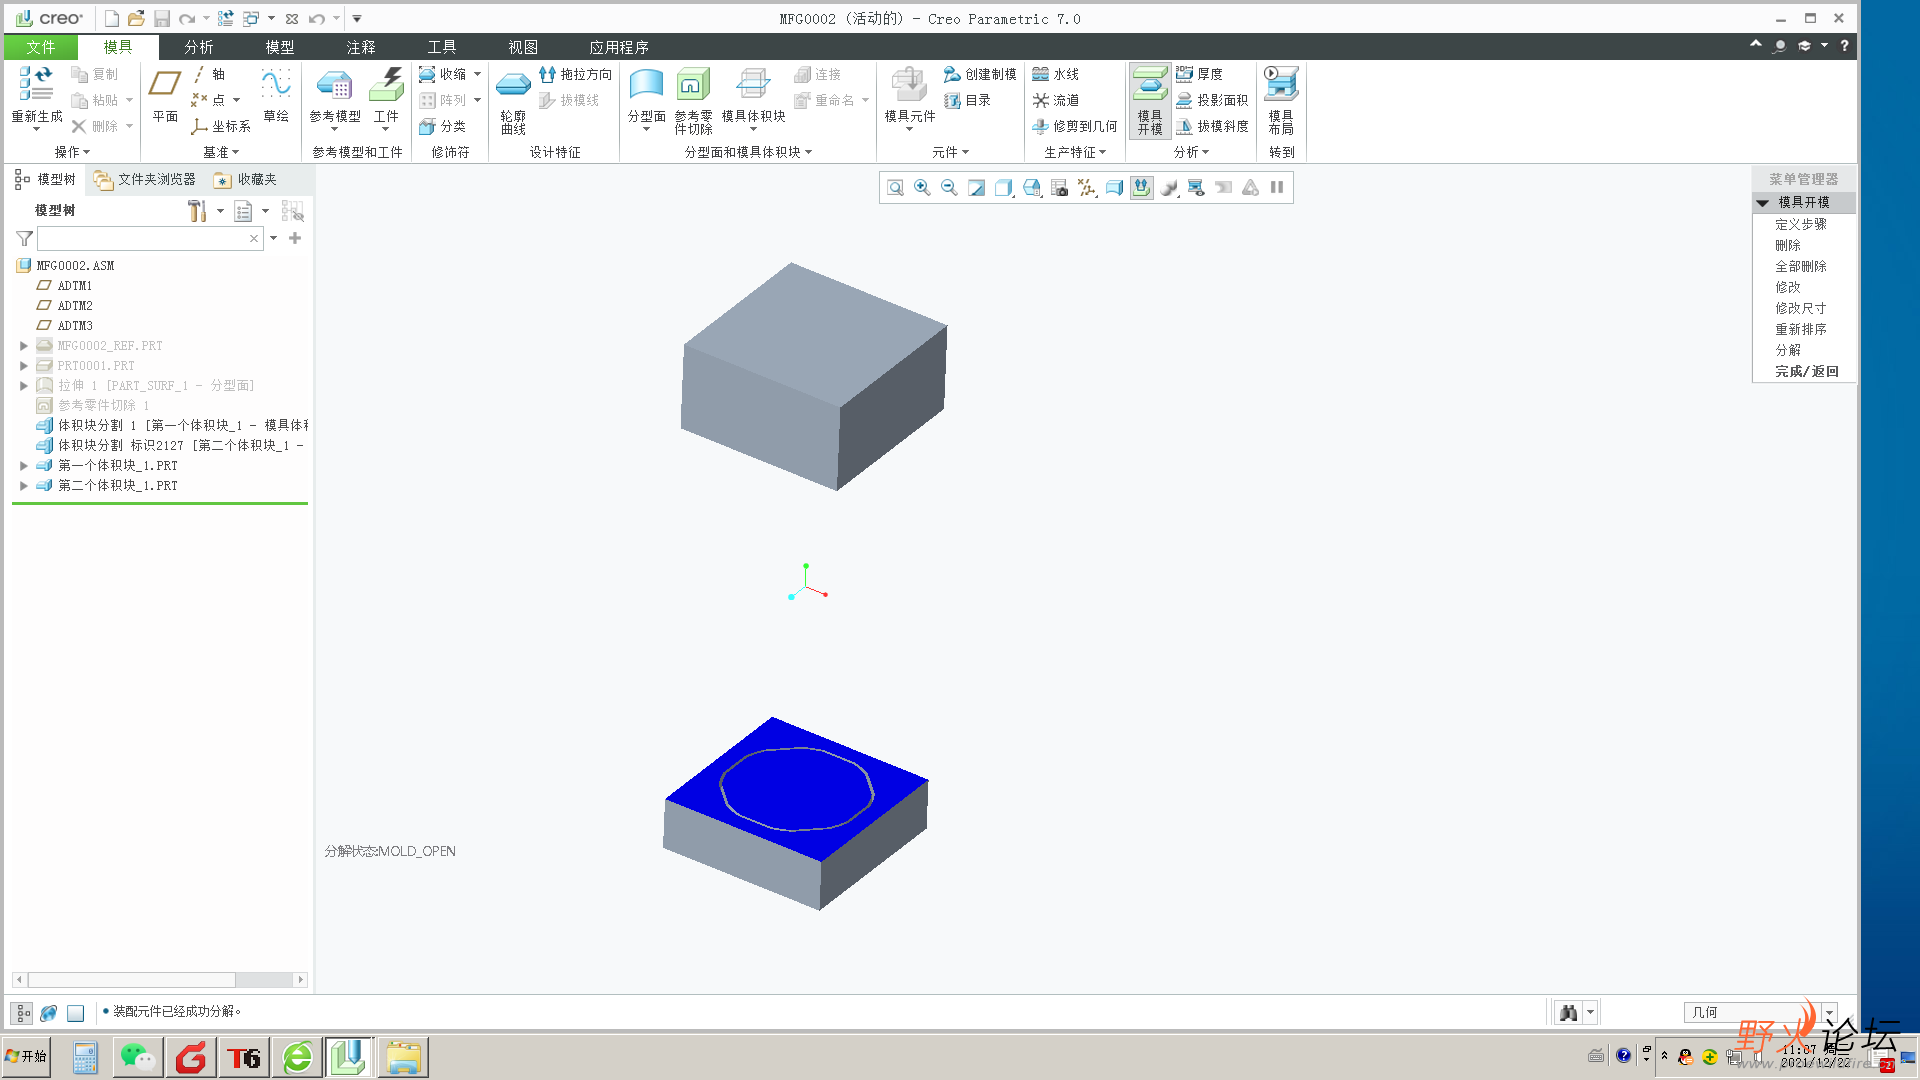The height and width of the screenshot is (1080, 1920).
Task: Open the 收藏夹 navigator tab
Action: (x=246, y=179)
